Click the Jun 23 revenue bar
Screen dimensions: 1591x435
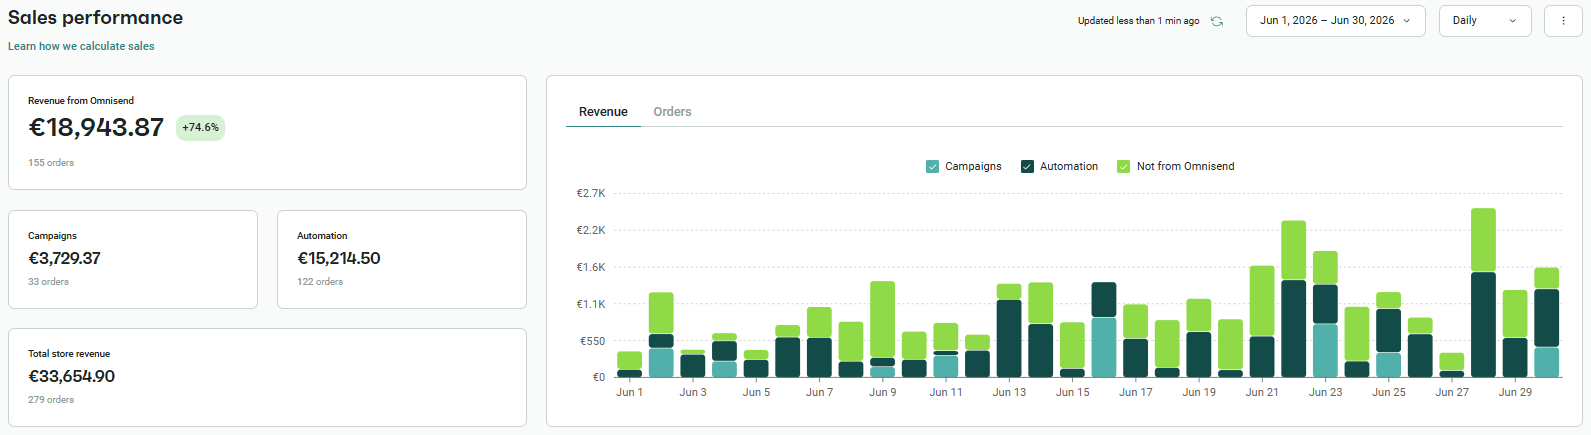coord(1325,314)
